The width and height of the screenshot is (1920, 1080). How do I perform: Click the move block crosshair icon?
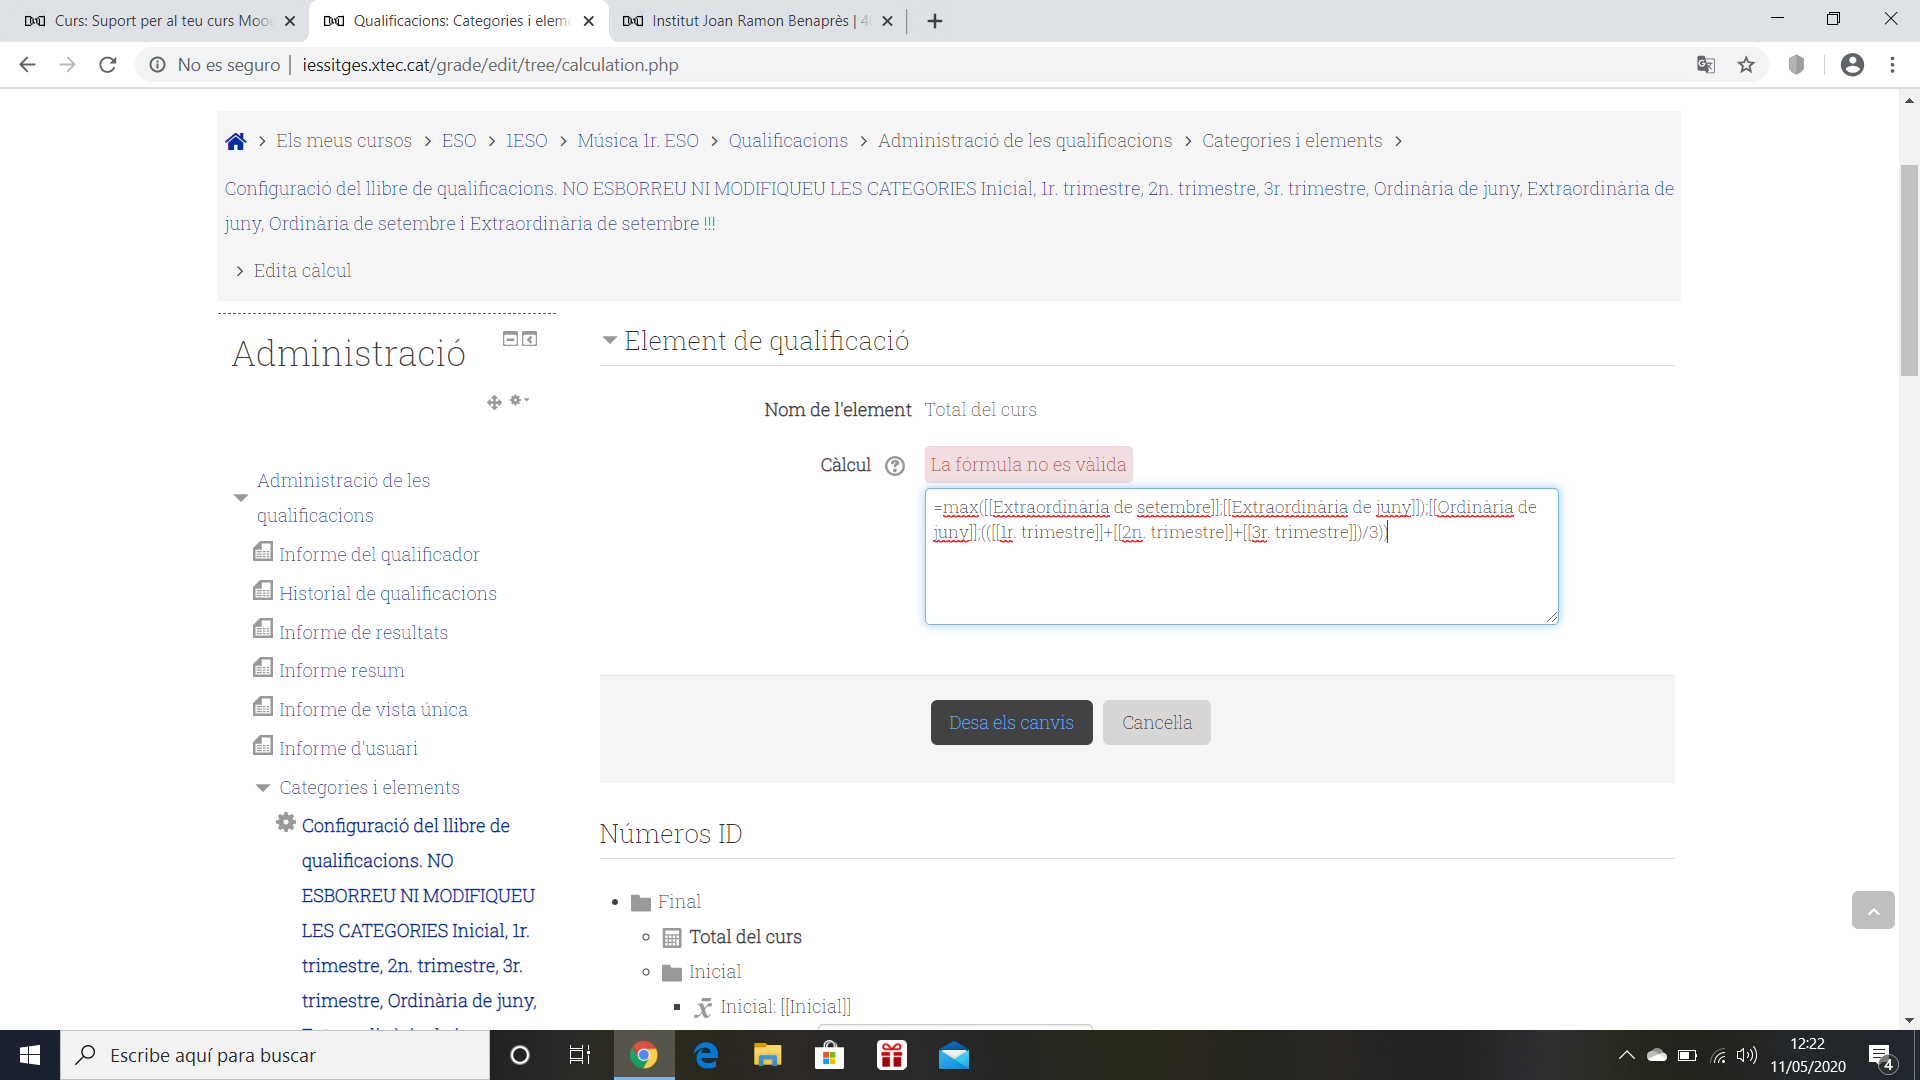click(x=494, y=402)
